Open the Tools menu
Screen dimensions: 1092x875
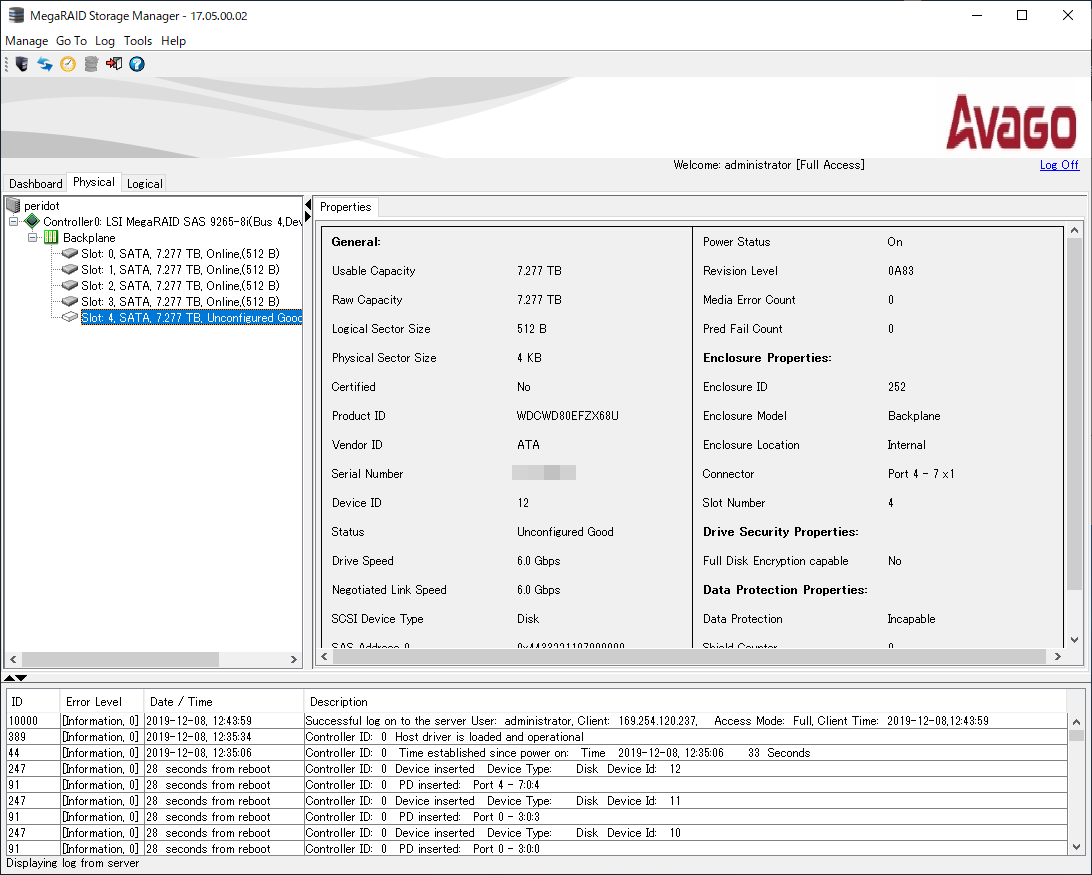tap(138, 40)
